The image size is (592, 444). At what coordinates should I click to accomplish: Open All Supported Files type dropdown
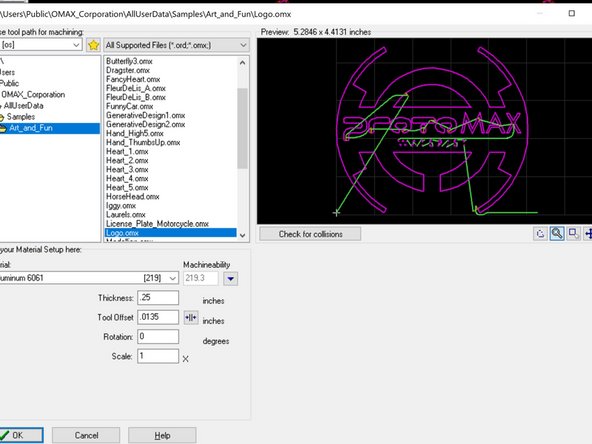tap(176, 45)
